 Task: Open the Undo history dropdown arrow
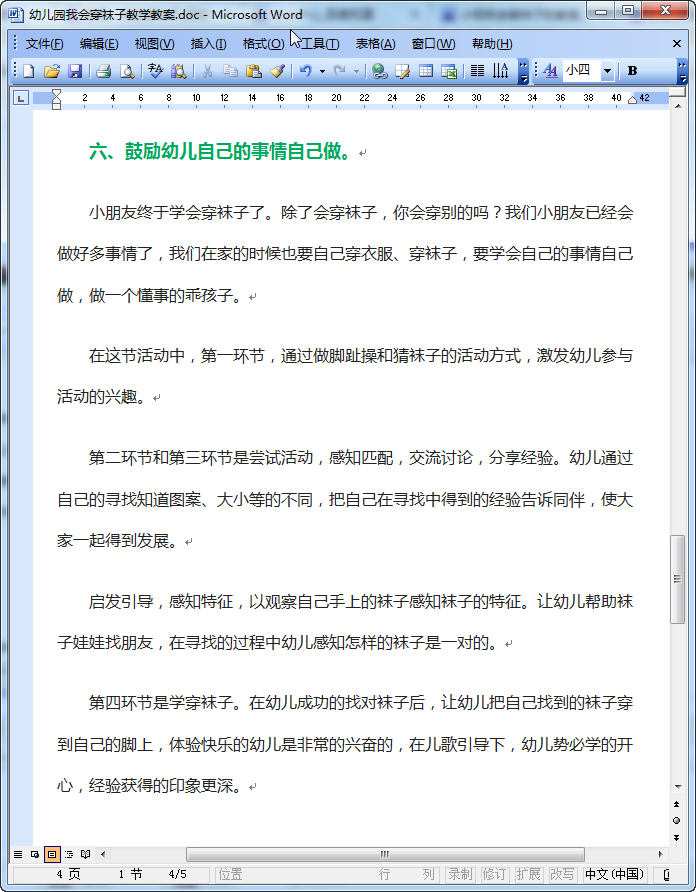coord(322,71)
